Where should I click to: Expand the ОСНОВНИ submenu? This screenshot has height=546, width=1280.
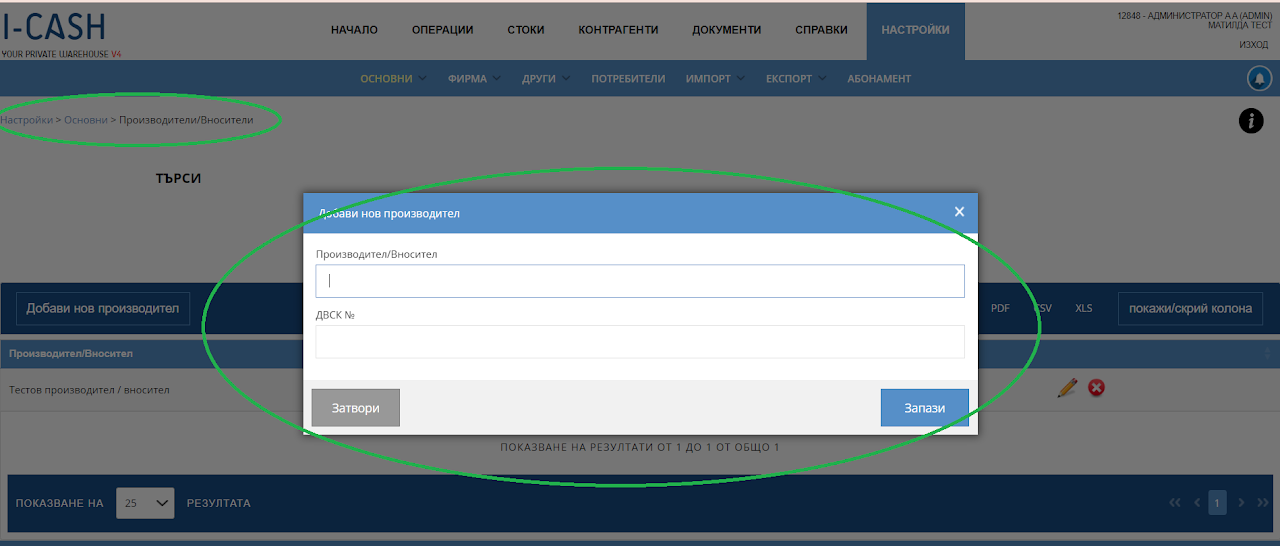tap(393, 79)
